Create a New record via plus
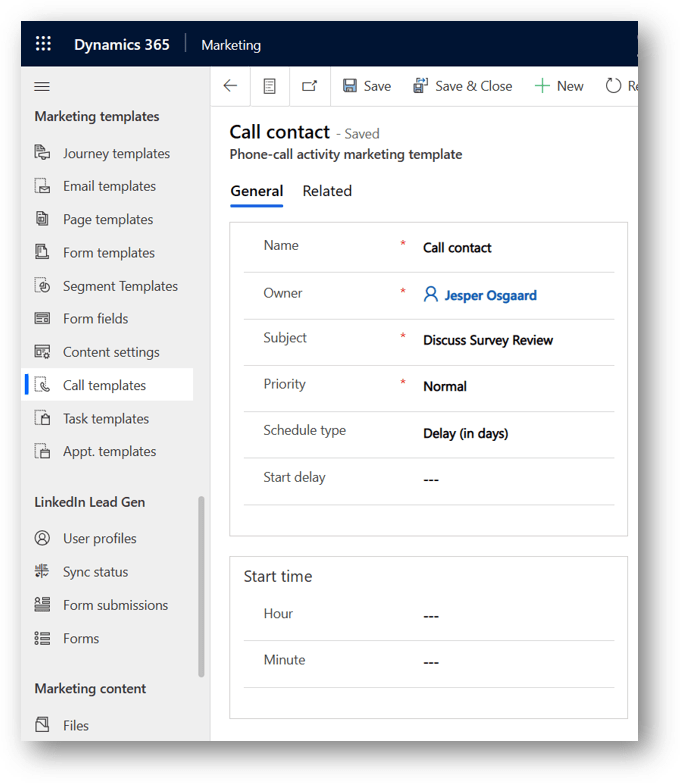The width and height of the screenshot is (680, 783). click(x=559, y=86)
